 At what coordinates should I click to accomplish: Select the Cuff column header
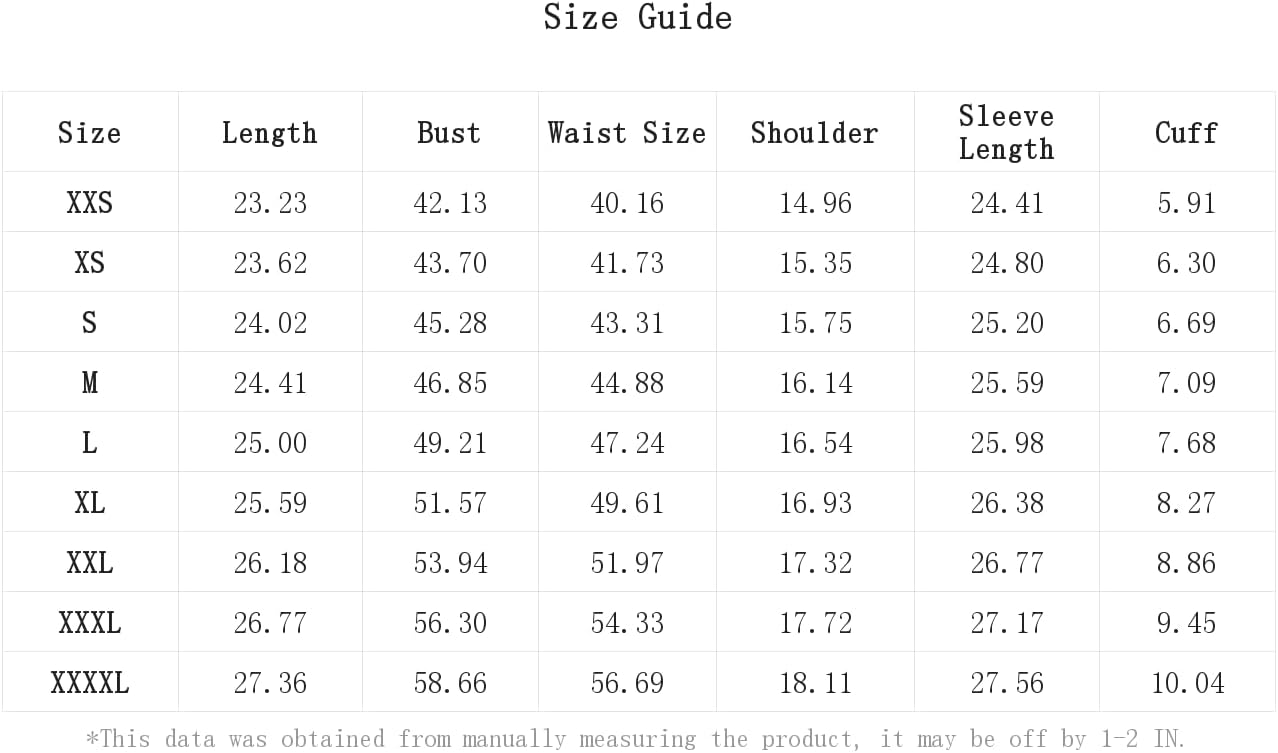1186,133
